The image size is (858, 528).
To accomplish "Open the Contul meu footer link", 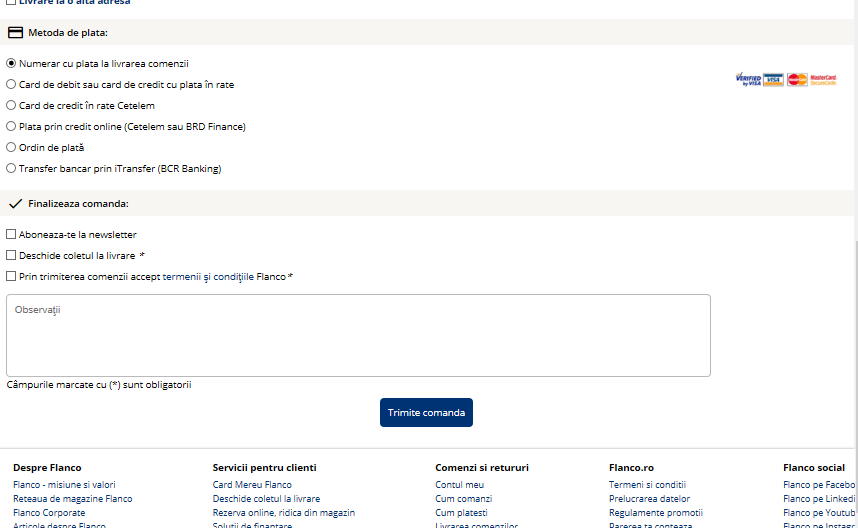I will (459, 485).
